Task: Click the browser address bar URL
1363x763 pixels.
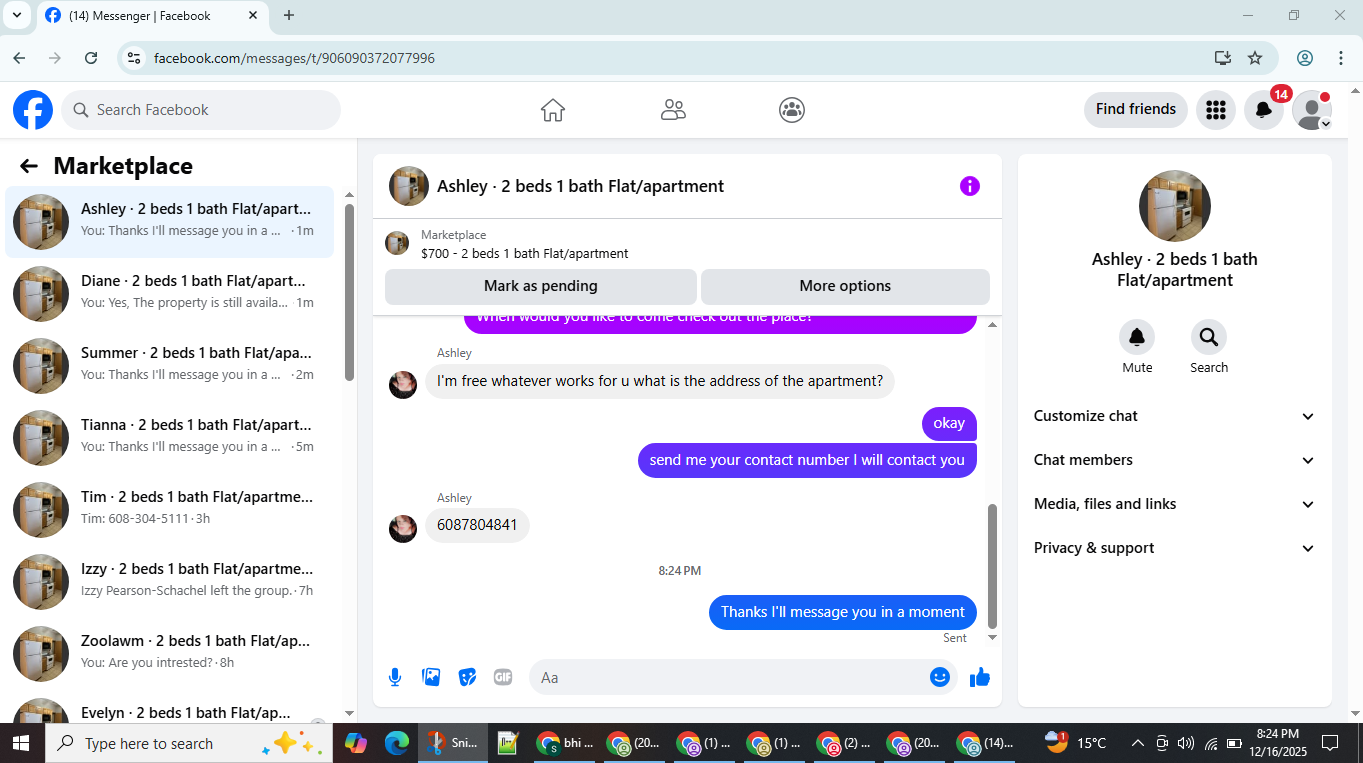Action: coord(294,58)
